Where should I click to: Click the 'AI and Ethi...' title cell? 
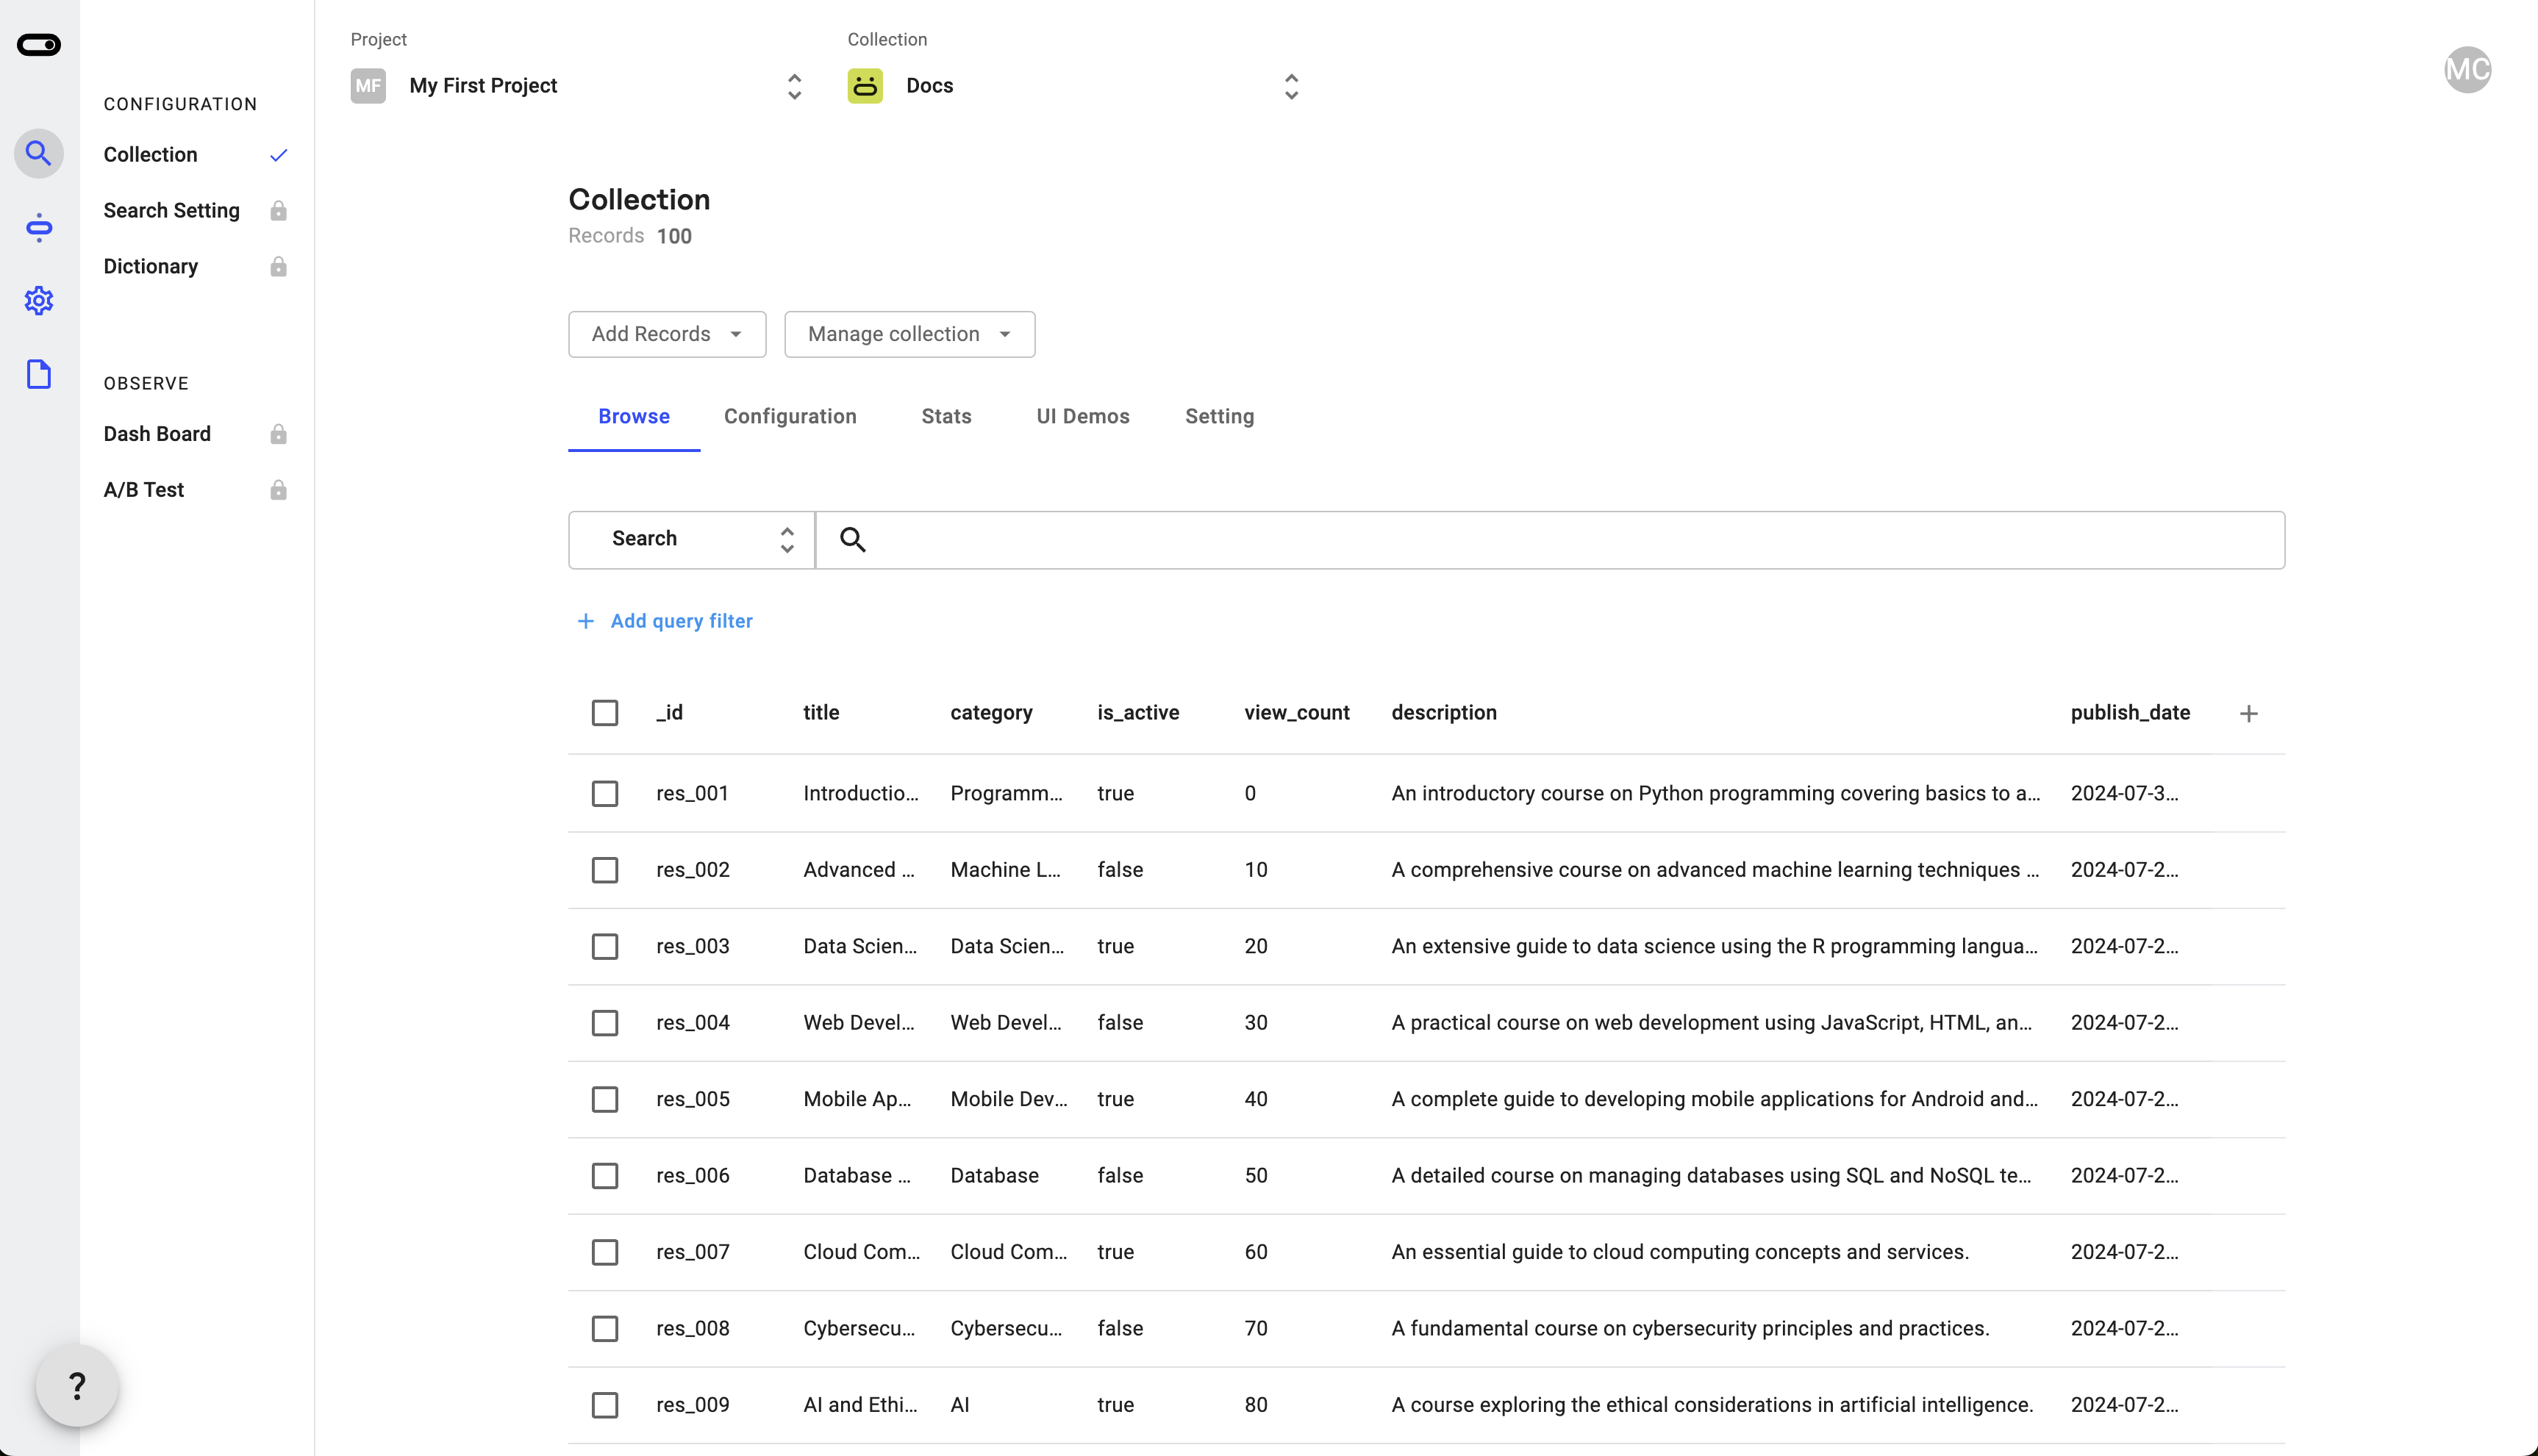click(860, 1406)
